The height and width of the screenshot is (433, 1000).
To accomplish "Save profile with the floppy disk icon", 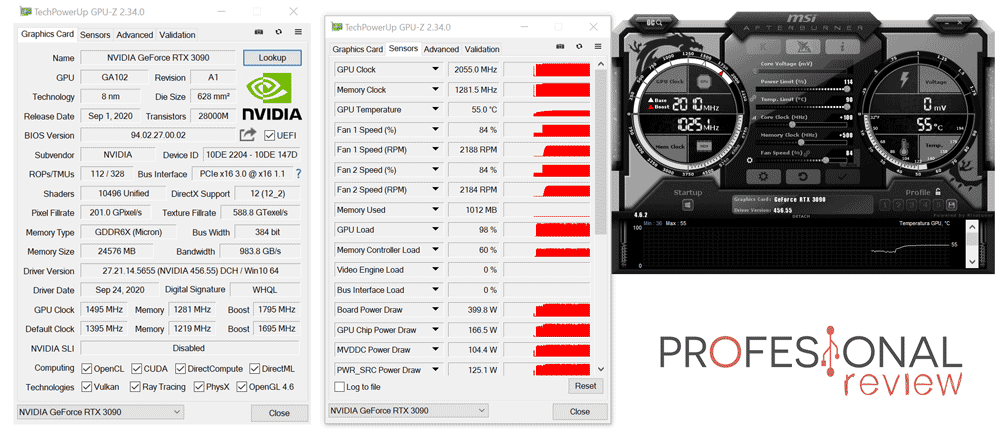I will (951, 205).
